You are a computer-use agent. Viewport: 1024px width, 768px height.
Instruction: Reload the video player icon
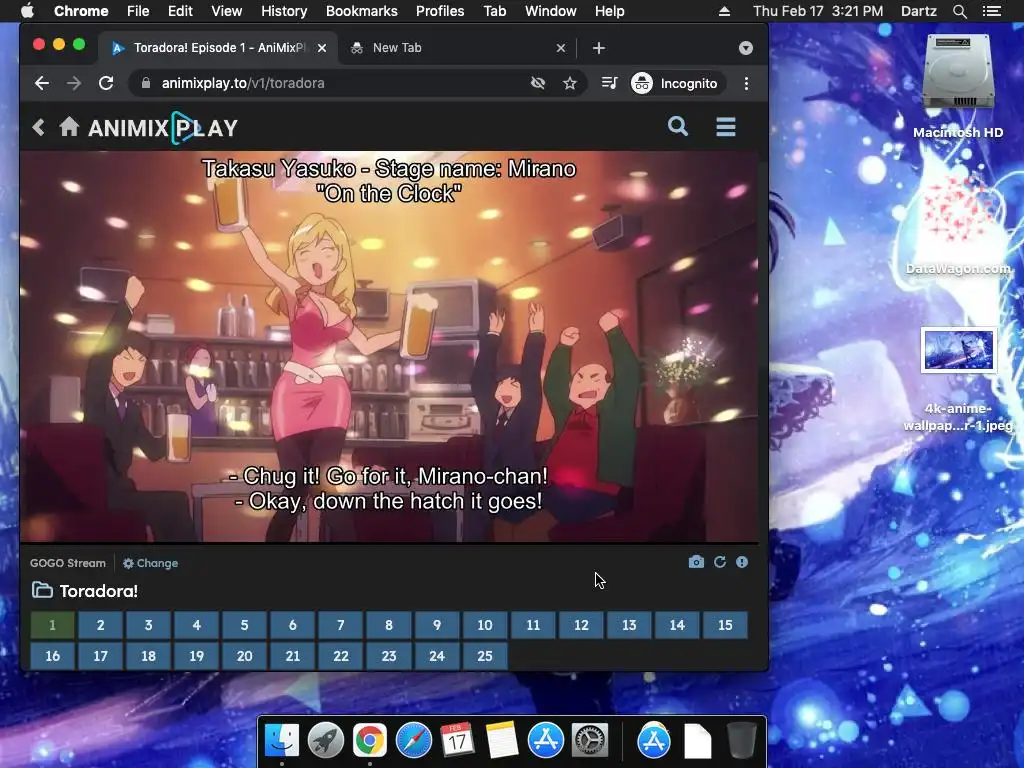720,562
